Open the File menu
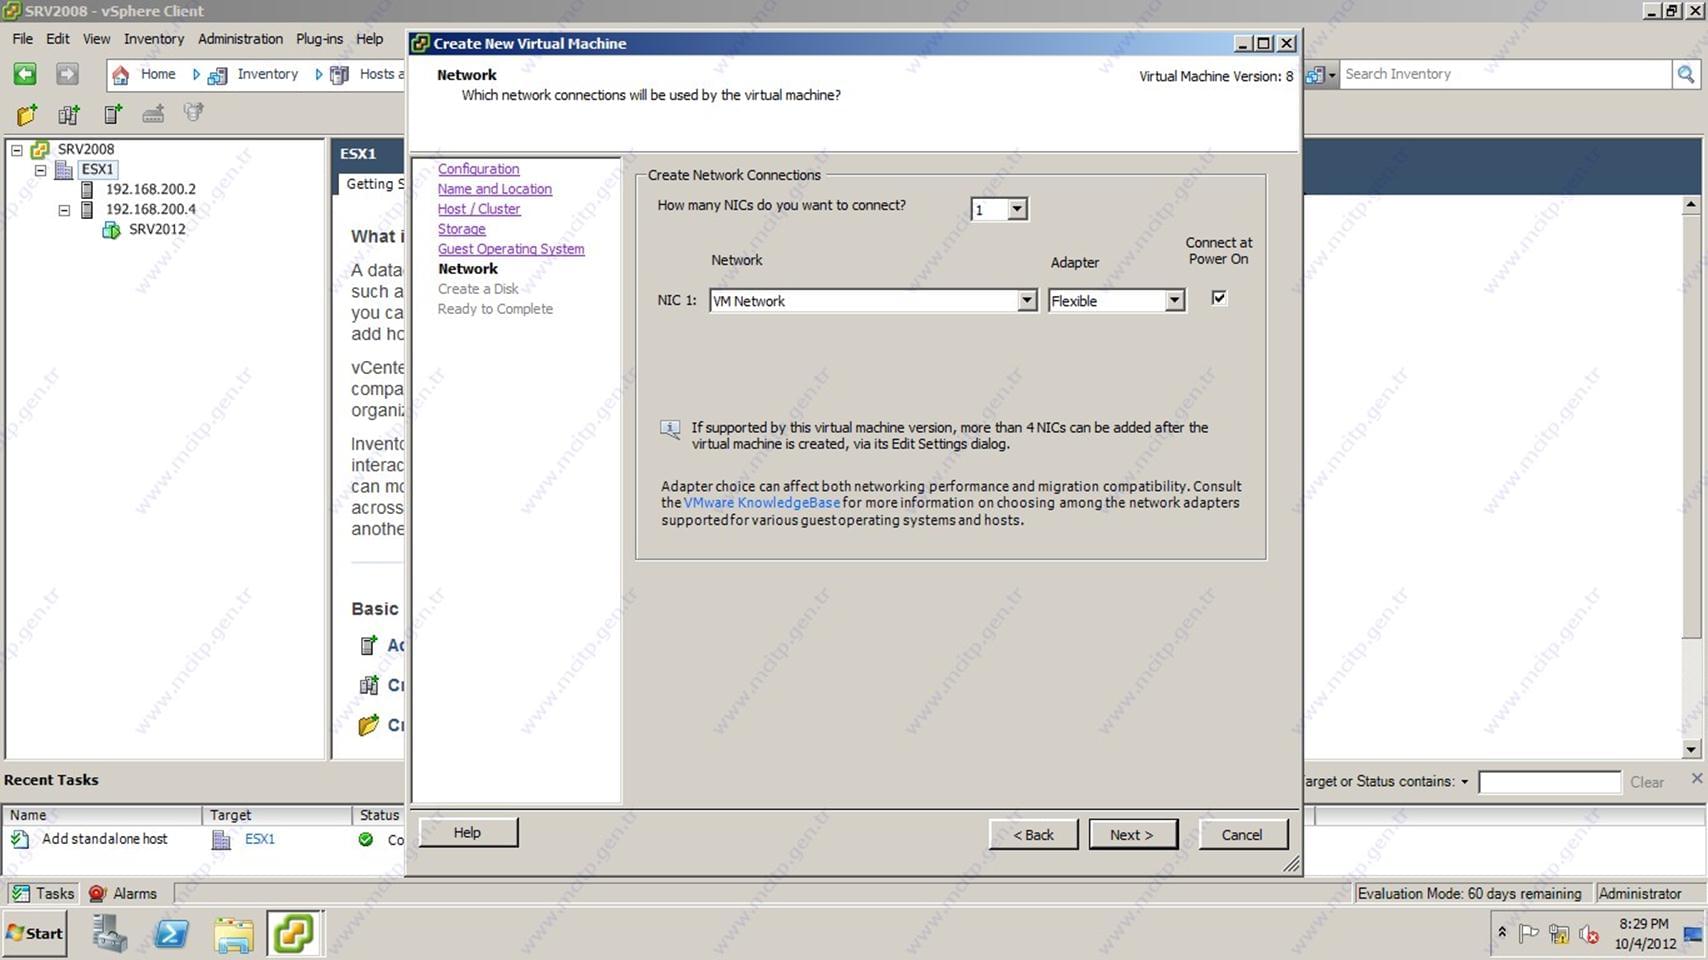 [x=22, y=39]
